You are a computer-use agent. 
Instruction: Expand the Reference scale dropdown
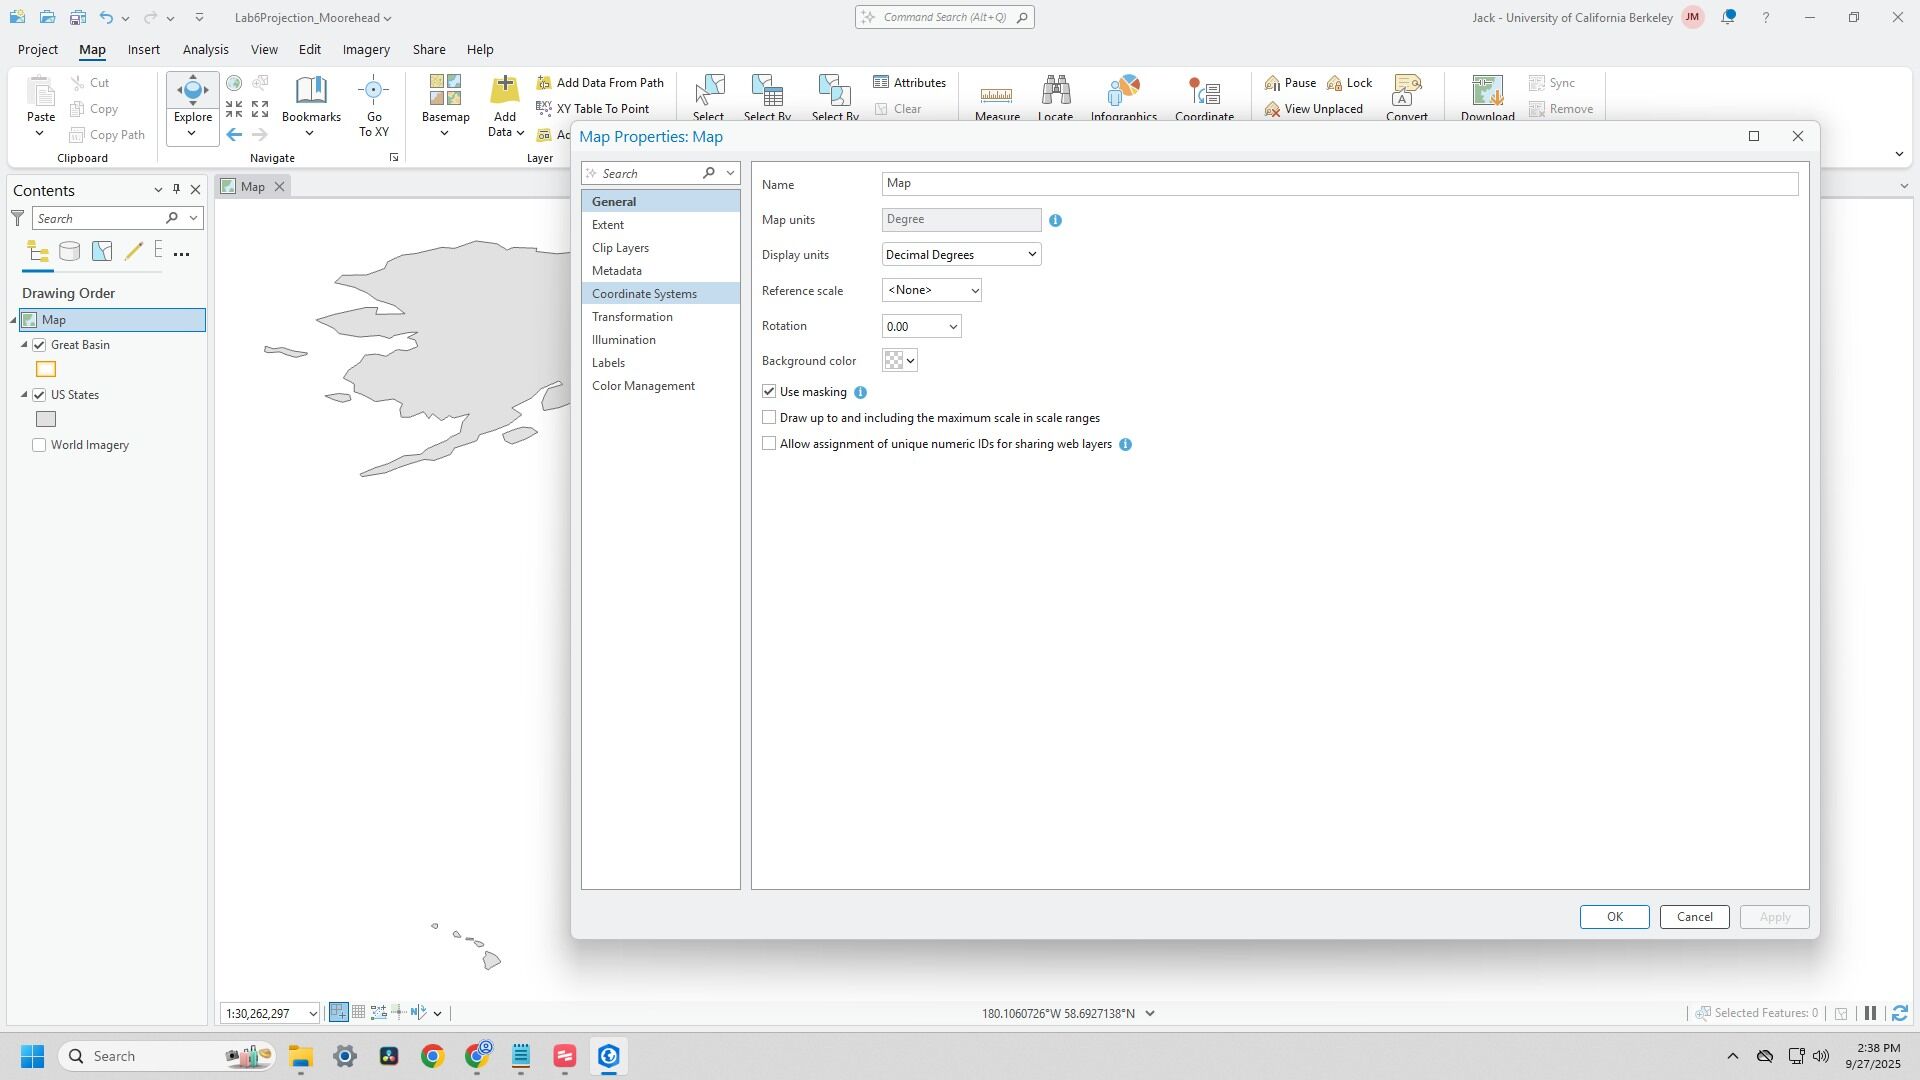pos(931,291)
